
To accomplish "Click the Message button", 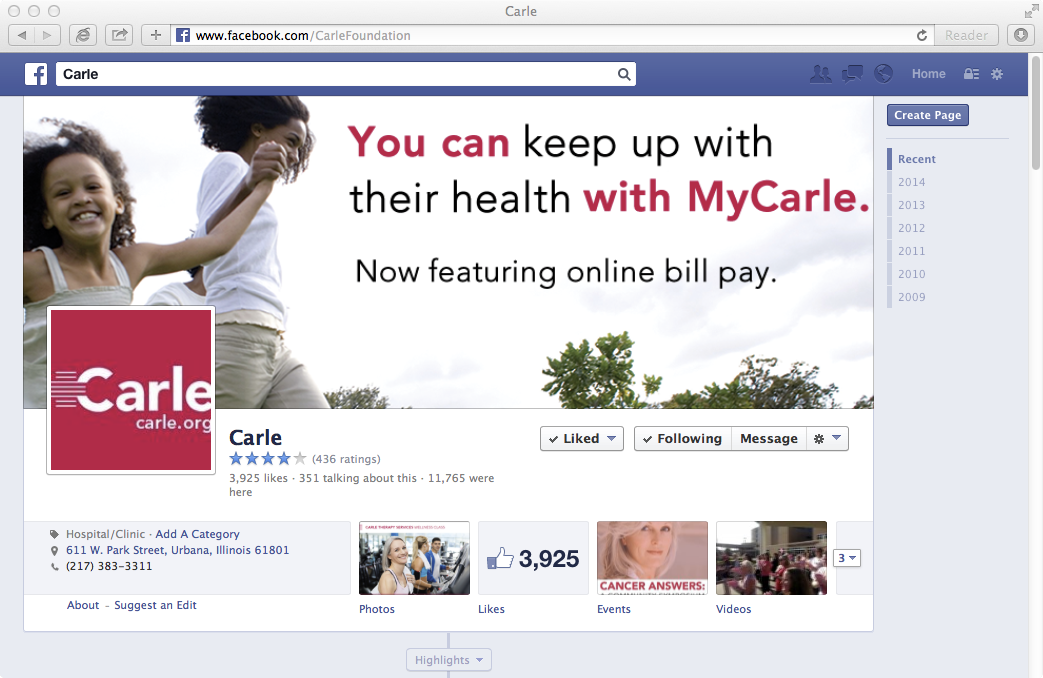I will (769, 438).
